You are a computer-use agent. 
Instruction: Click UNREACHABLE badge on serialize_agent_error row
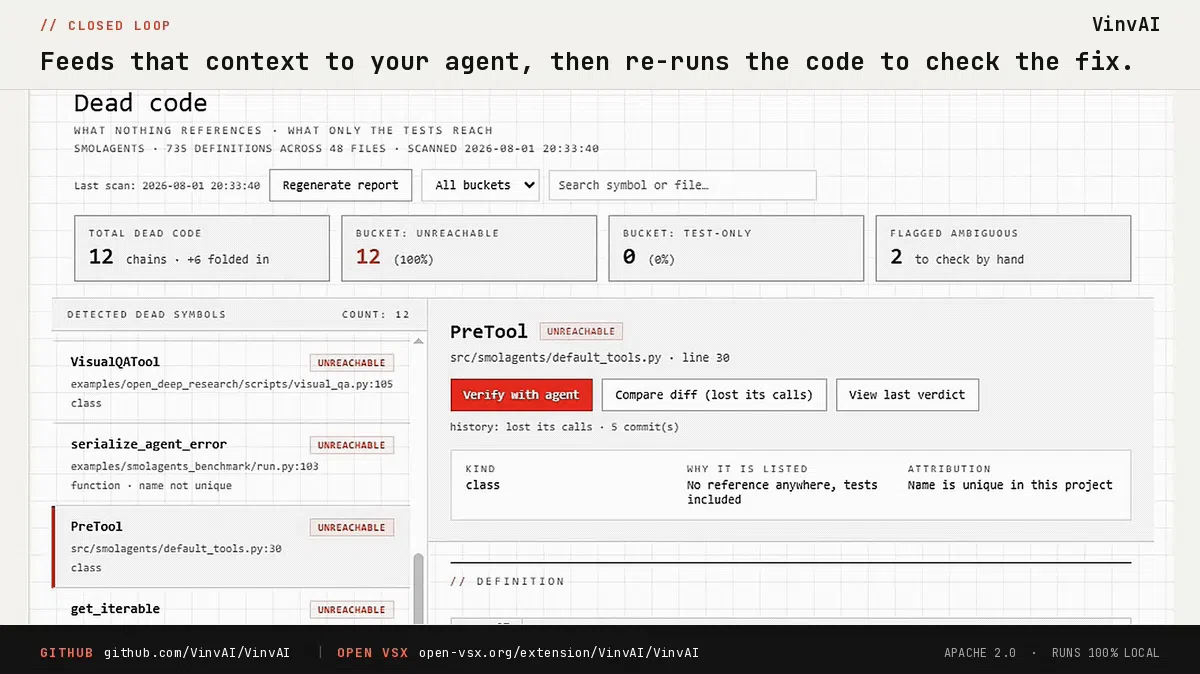pos(351,445)
